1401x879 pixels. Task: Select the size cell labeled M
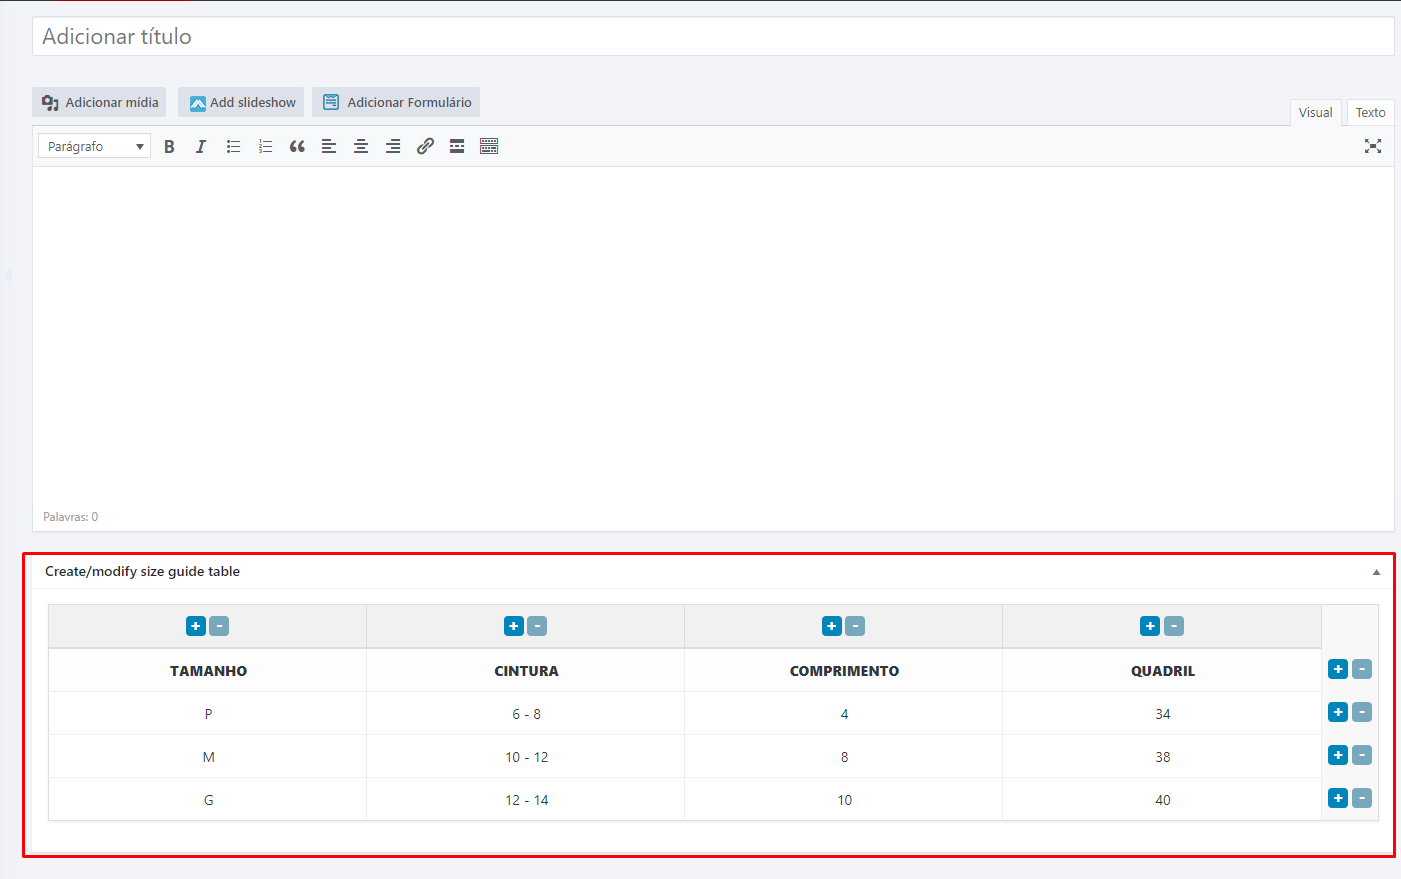click(x=208, y=757)
